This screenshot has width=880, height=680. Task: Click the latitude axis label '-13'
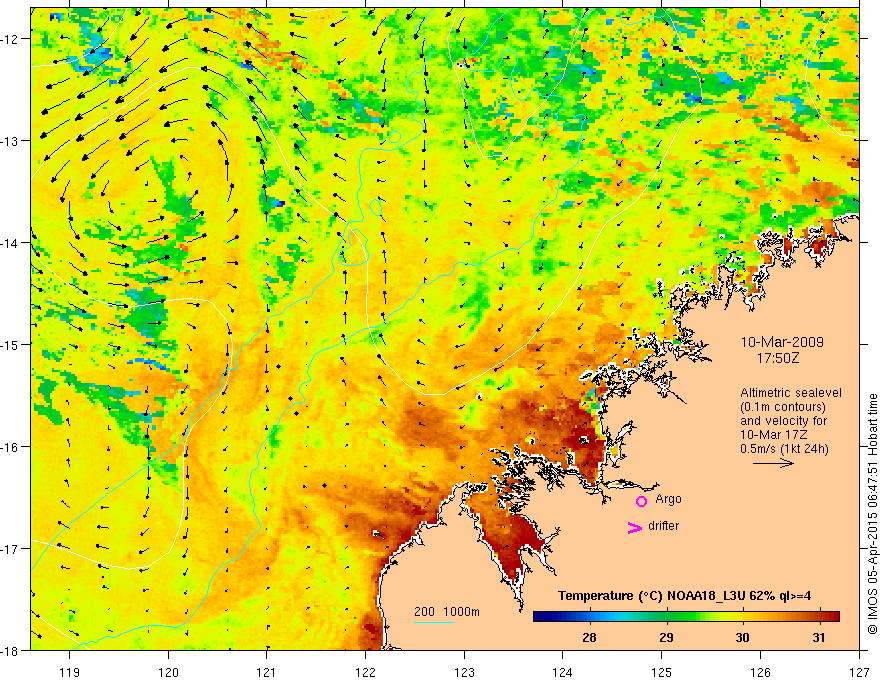[11, 141]
